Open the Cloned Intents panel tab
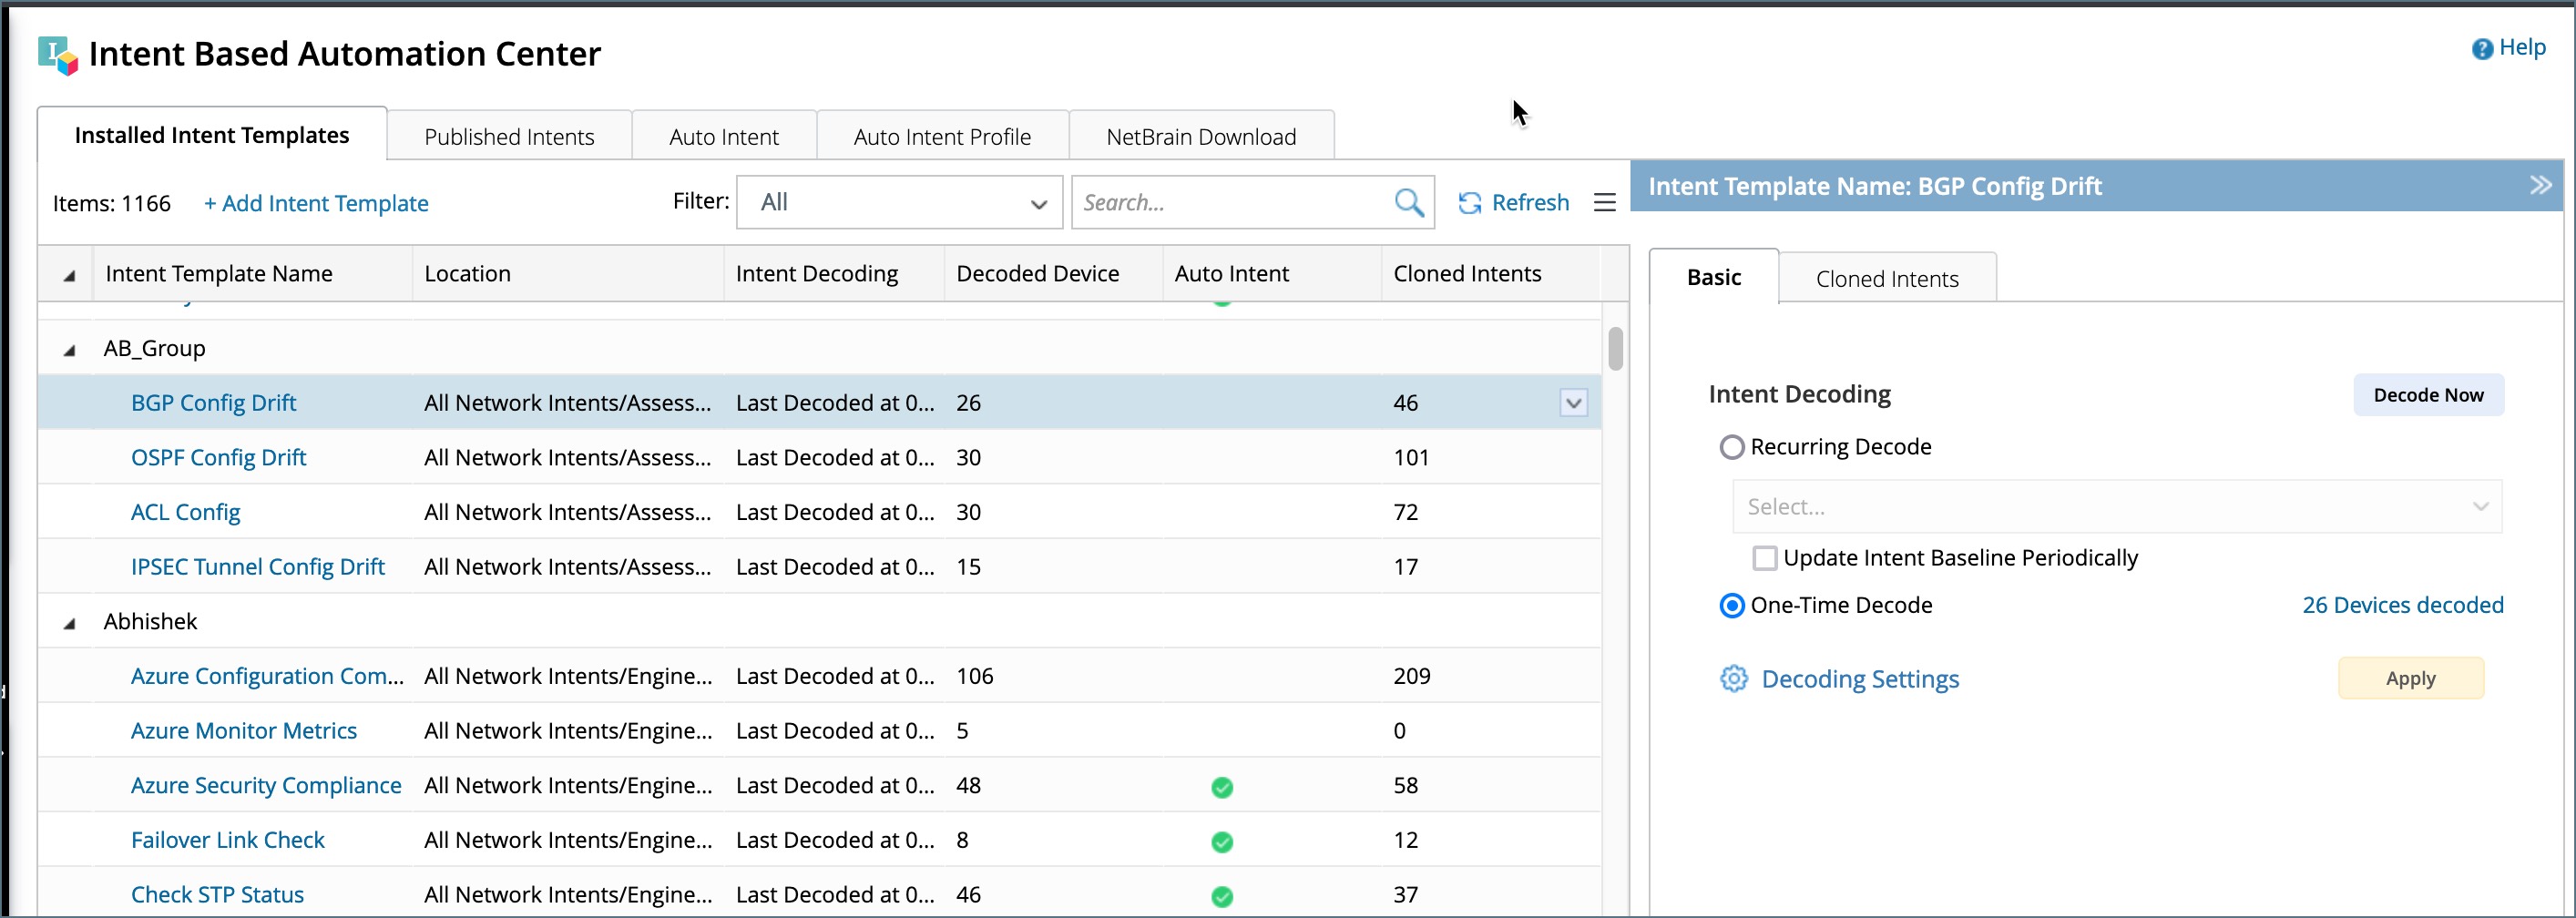 click(1886, 279)
